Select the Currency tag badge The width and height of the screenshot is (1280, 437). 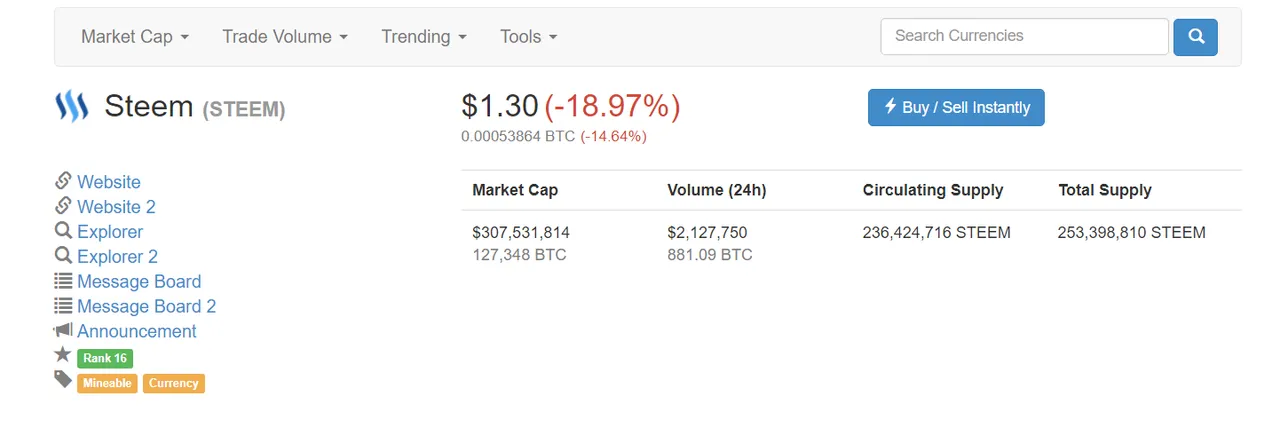[174, 383]
